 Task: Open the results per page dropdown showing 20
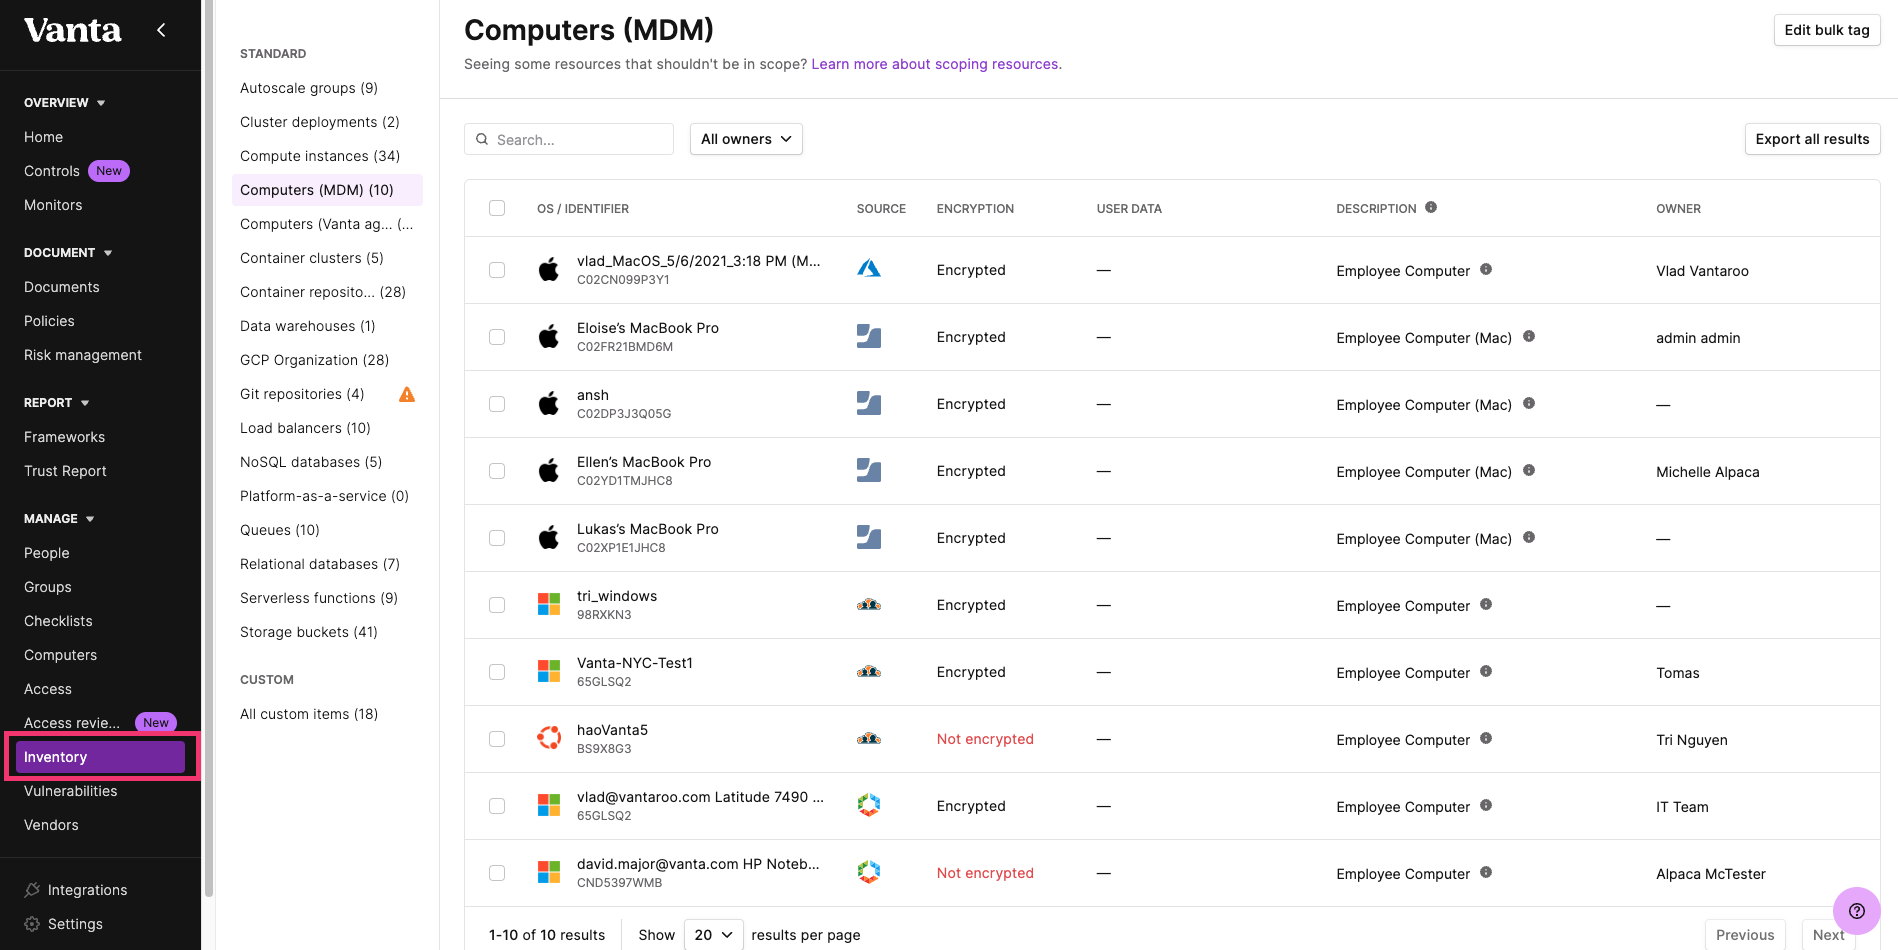714,934
